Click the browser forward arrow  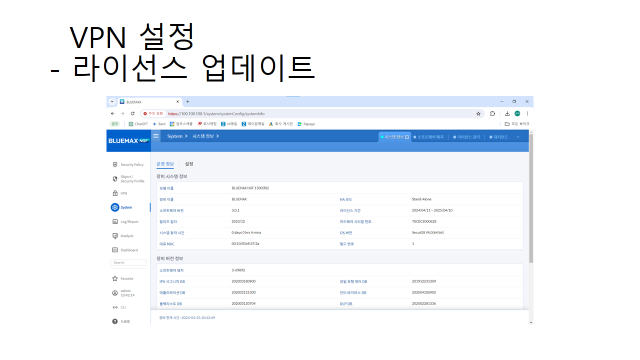pyautogui.click(x=122, y=113)
